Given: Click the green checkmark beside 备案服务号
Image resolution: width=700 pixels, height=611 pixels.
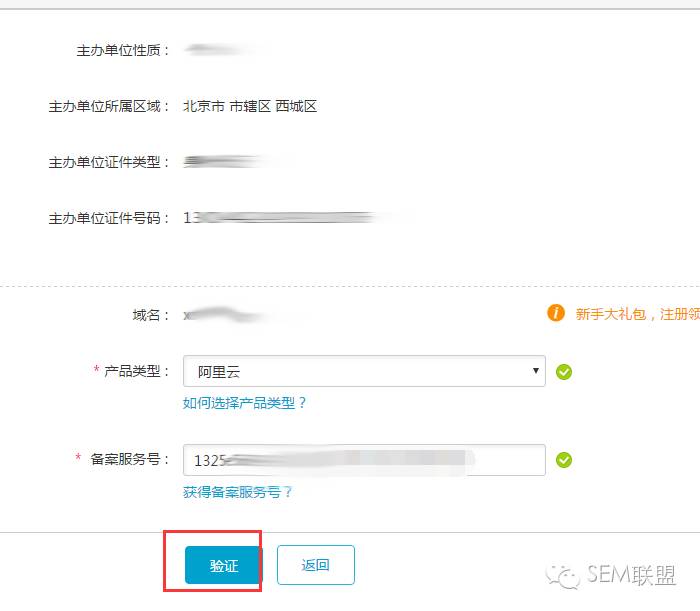Looking at the screenshot, I should point(564,460).
